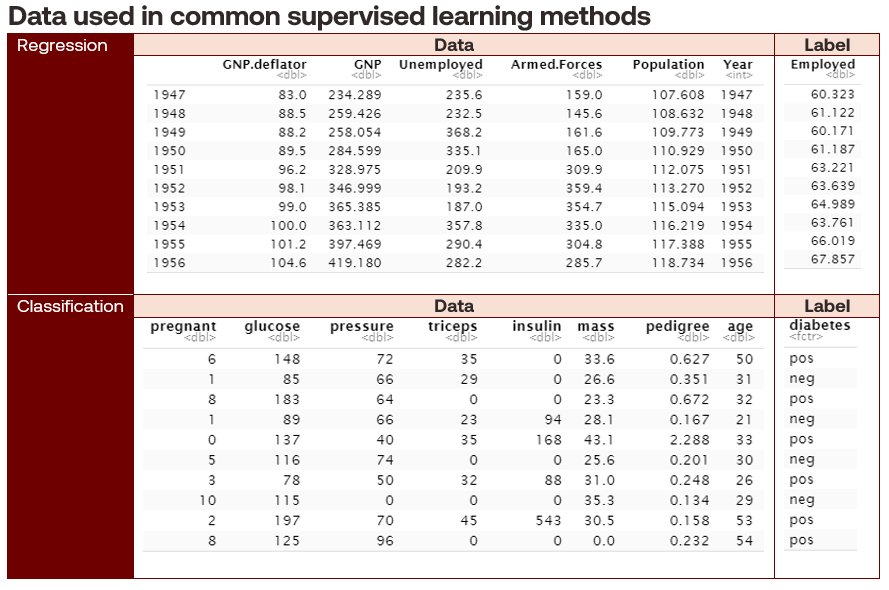Click the Label header in Classification section

pos(827,306)
